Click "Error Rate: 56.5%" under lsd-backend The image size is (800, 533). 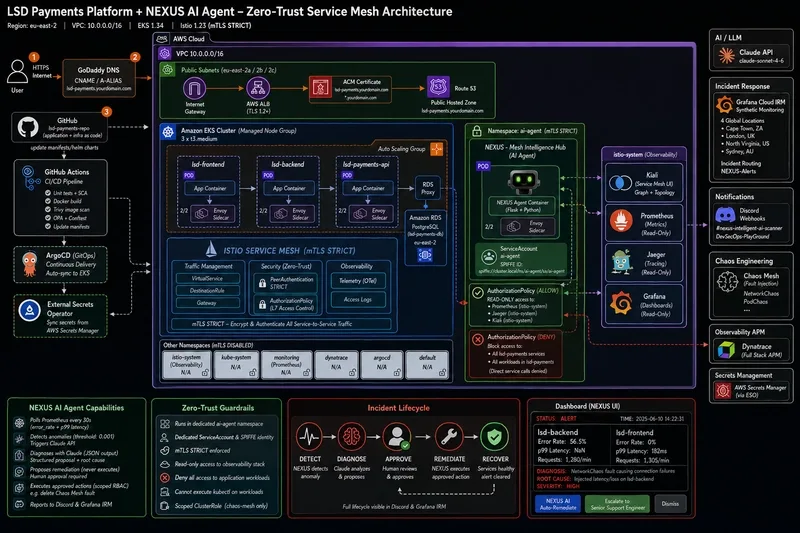click(x=562, y=442)
